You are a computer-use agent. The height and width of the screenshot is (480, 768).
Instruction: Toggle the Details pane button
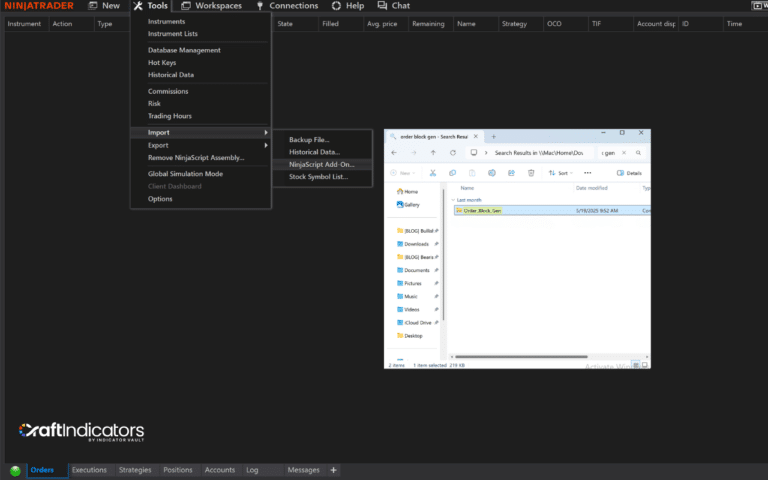tap(629, 173)
